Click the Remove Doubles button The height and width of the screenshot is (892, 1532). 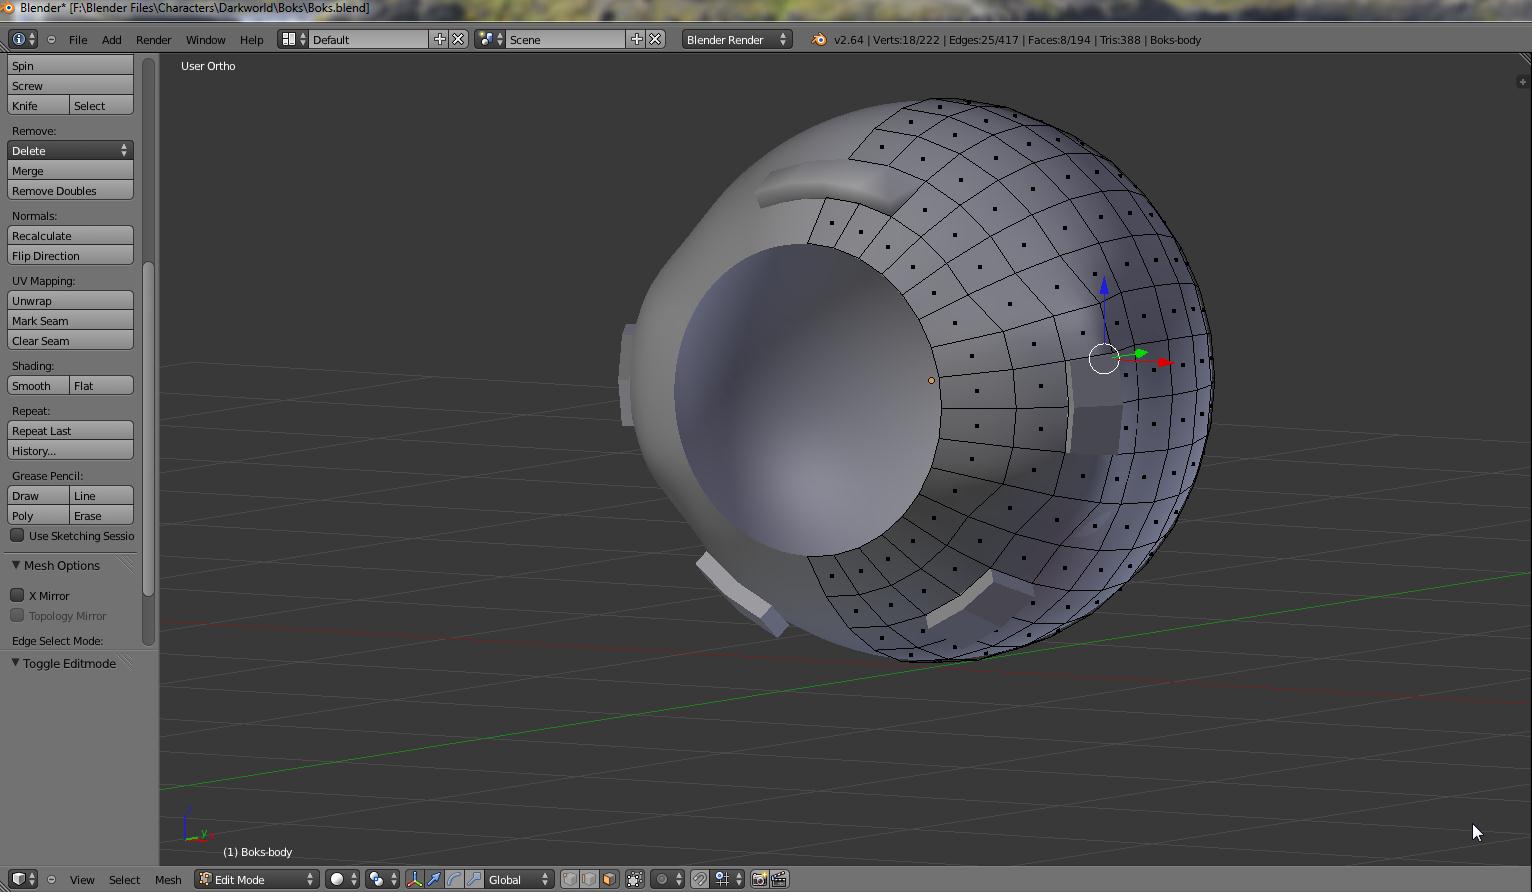pos(70,190)
